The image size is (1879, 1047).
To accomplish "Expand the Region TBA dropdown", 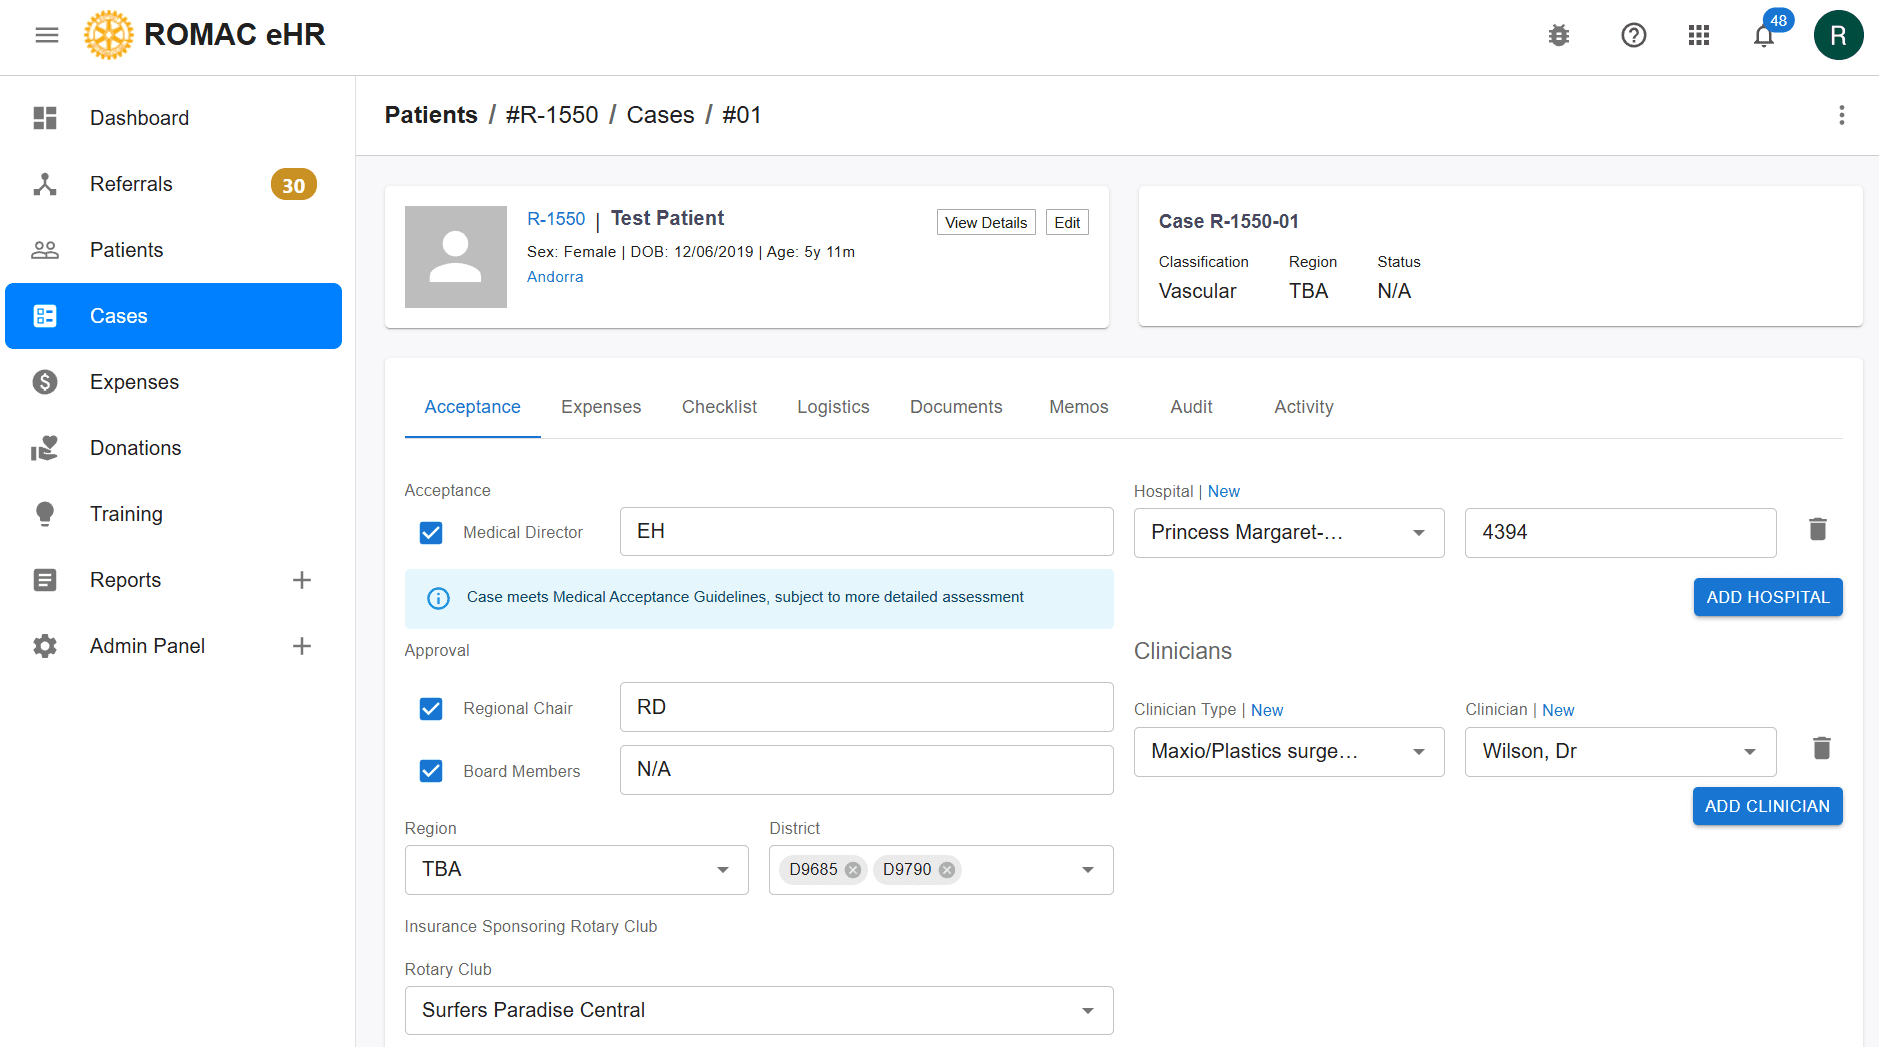I will coord(576,870).
